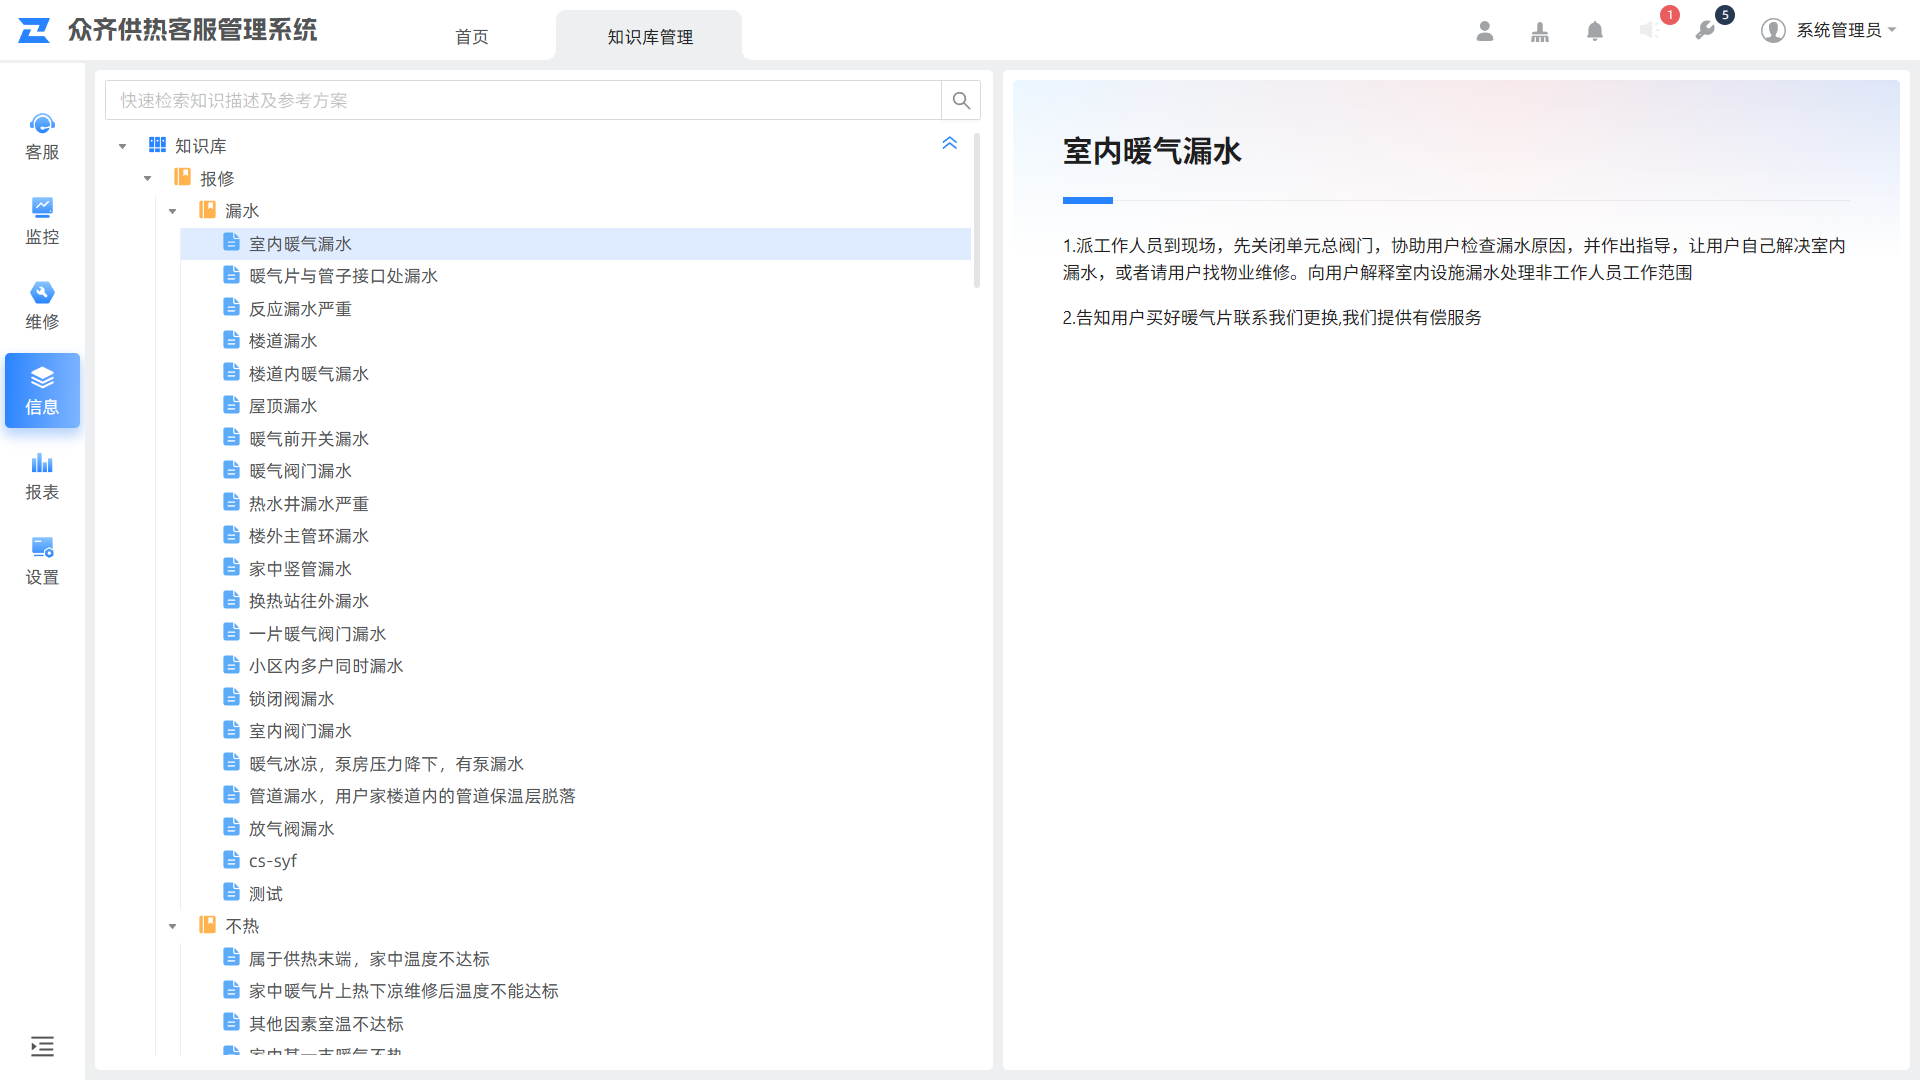Image resolution: width=1920 pixels, height=1080 pixels.
Task: Select 管道漏水，用户家楼道内 entry
Action: 412,796
